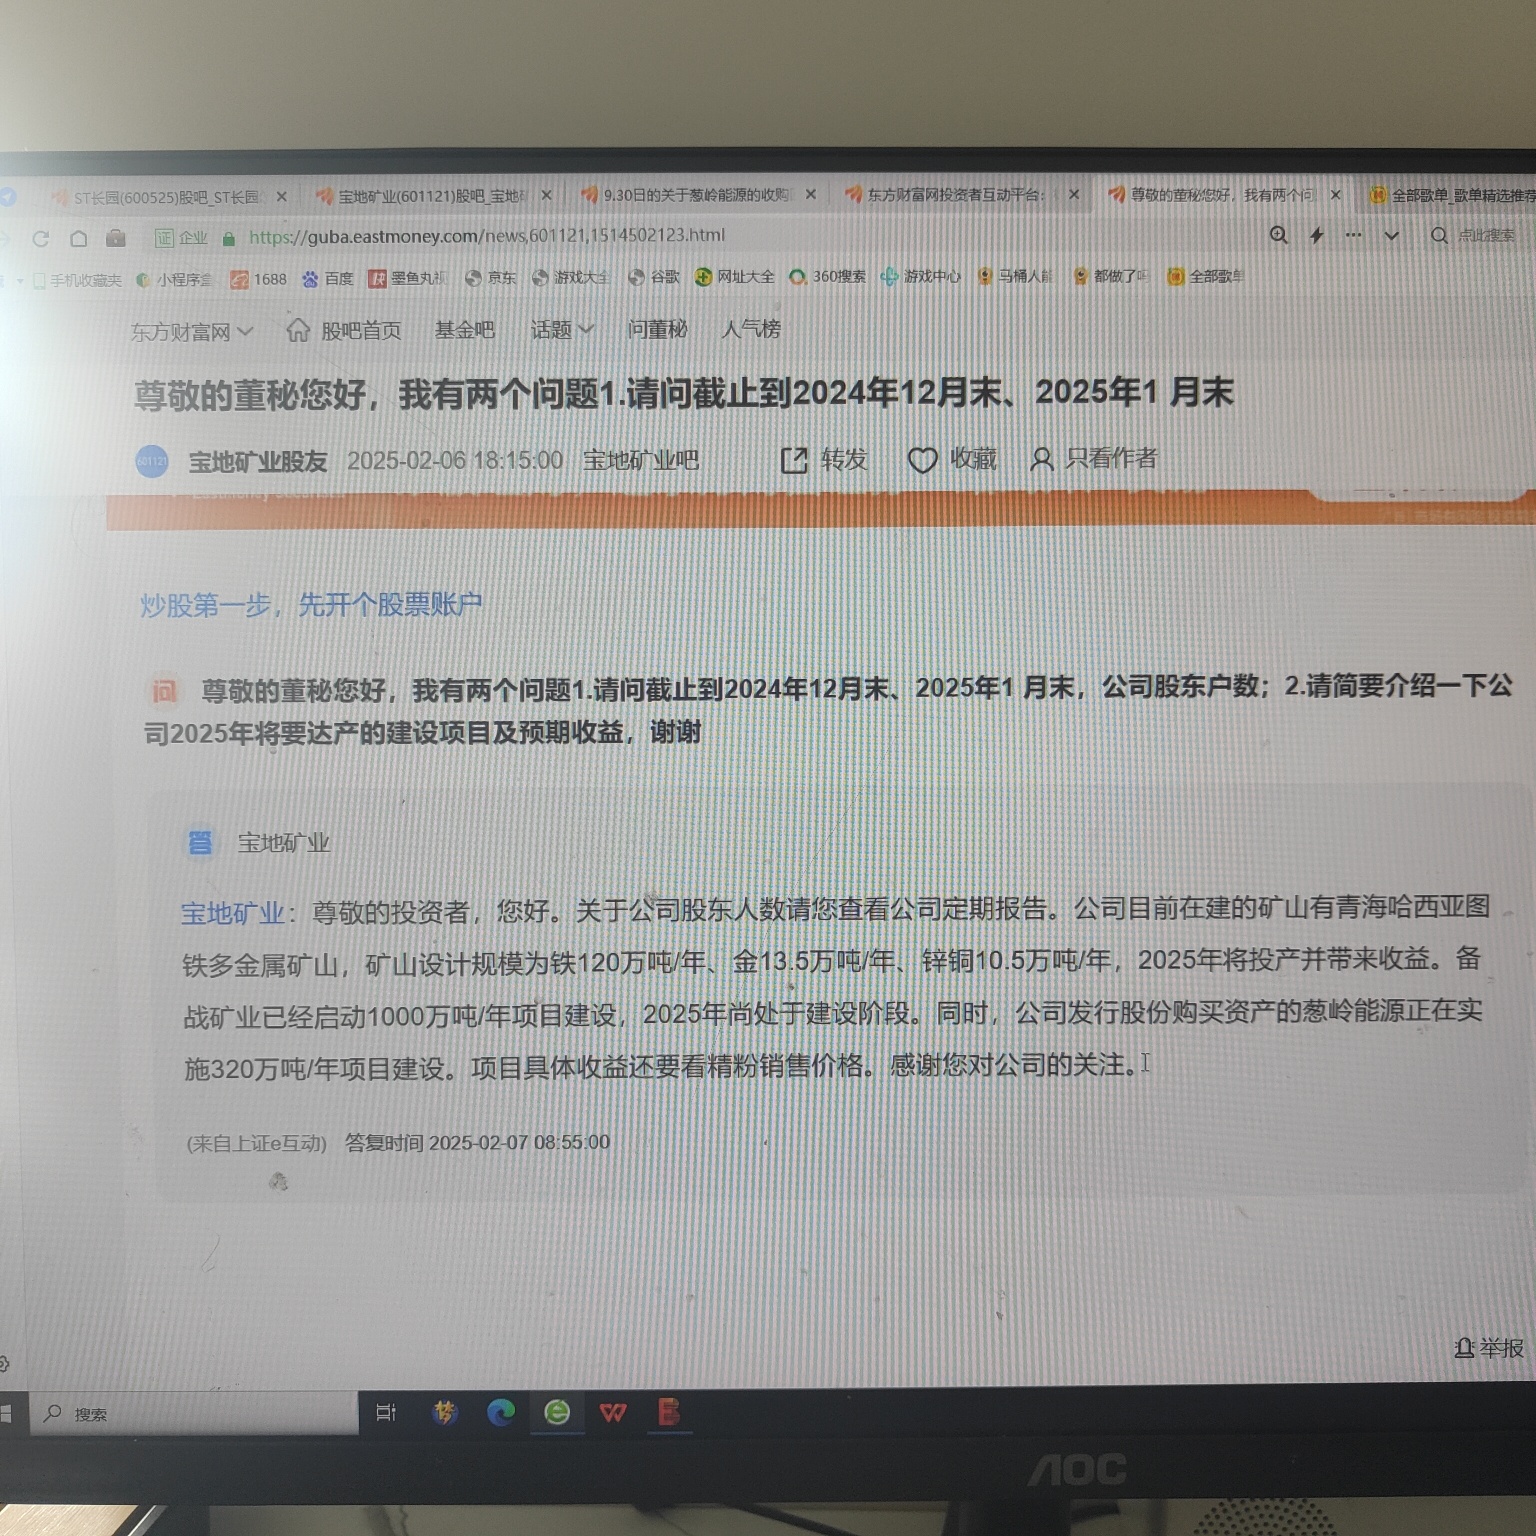The image size is (1536, 1536).
Task: Click the 转发 share button
Action: click(823, 460)
